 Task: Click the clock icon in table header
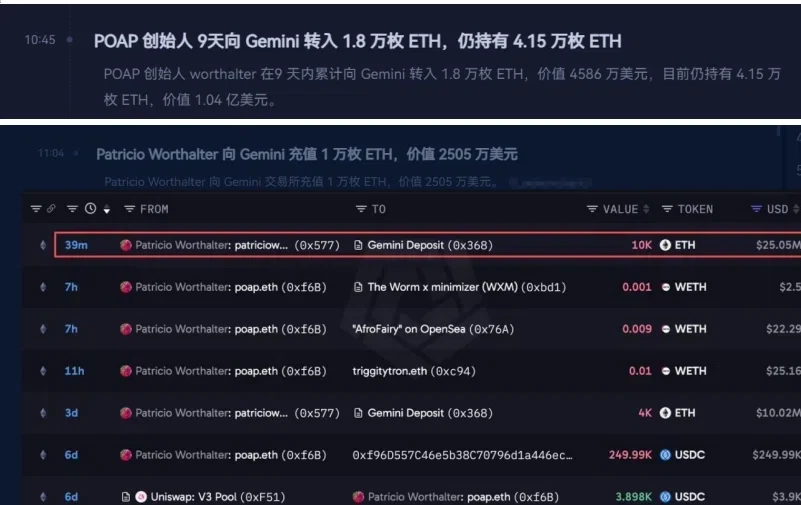tap(90, 208)
